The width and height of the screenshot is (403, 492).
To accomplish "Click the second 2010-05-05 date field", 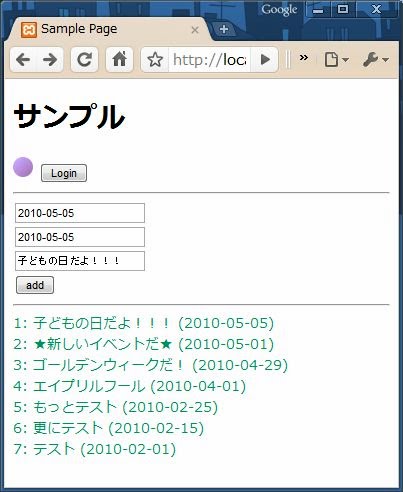I will 80,237.
